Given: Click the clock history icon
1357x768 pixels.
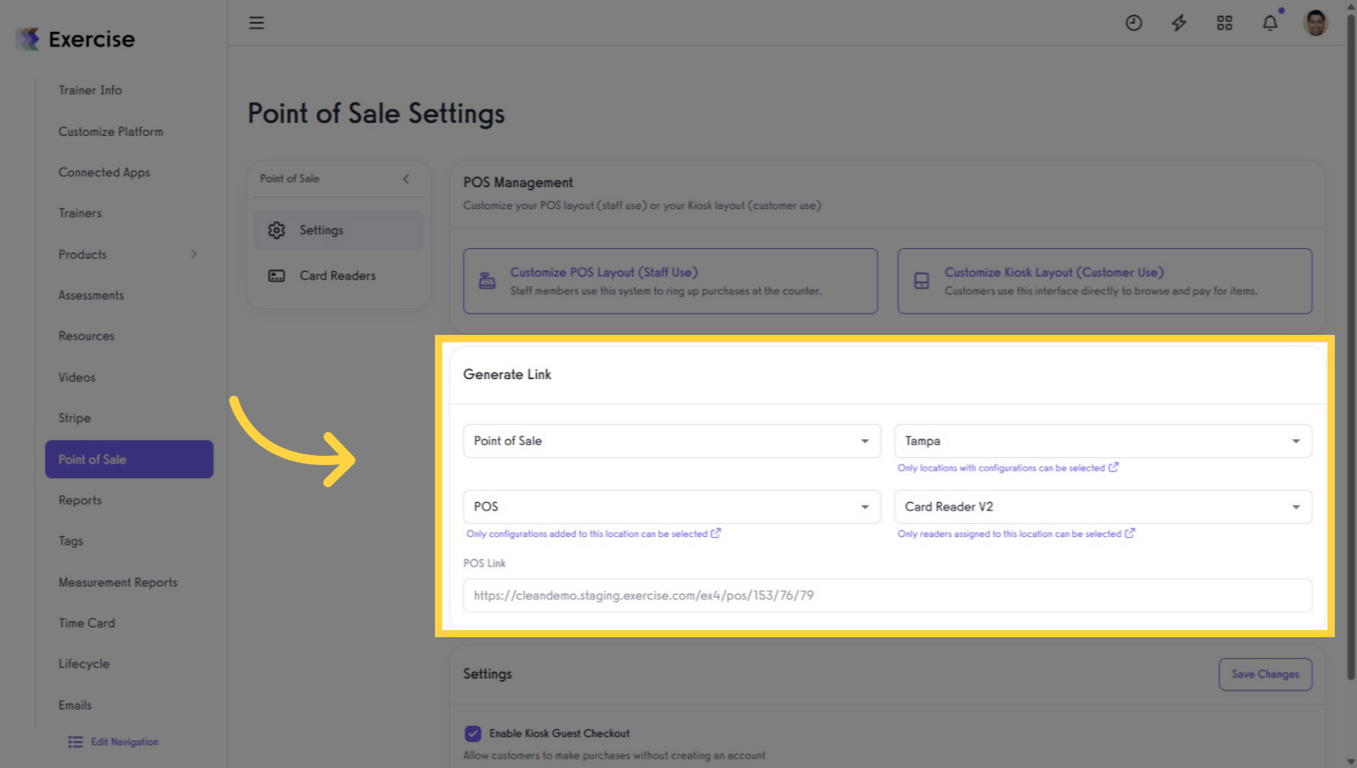Looking at the screenshot, I should coord(1133,22).
